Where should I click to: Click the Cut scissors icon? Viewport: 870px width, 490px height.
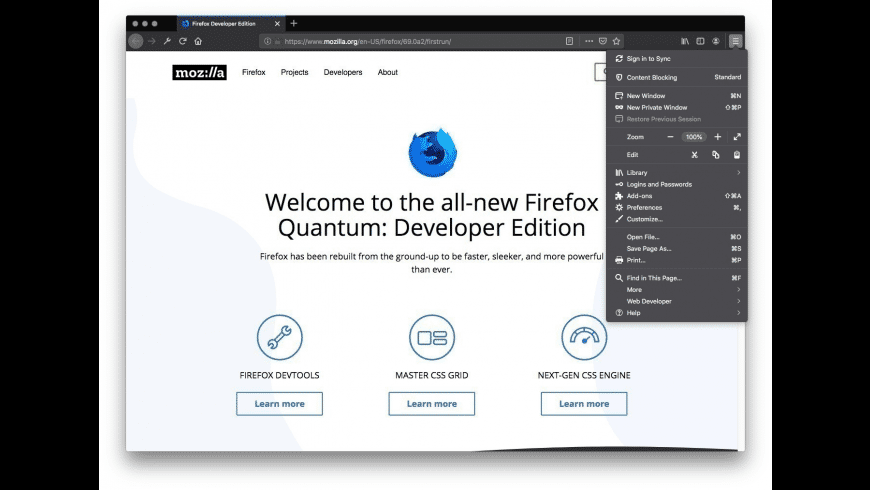point(694,155)
